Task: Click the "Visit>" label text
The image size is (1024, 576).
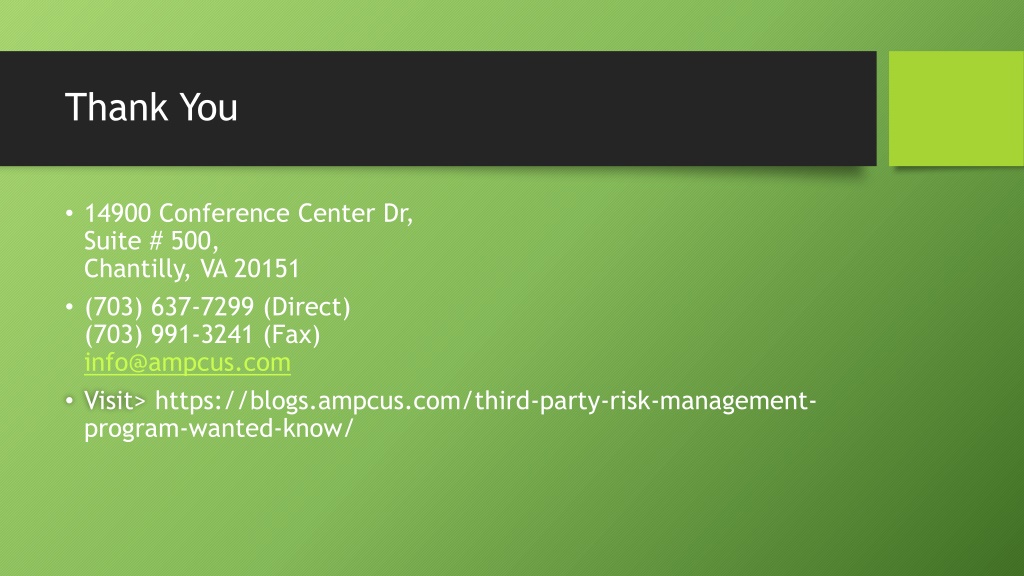Action: (x=115, y=400)
